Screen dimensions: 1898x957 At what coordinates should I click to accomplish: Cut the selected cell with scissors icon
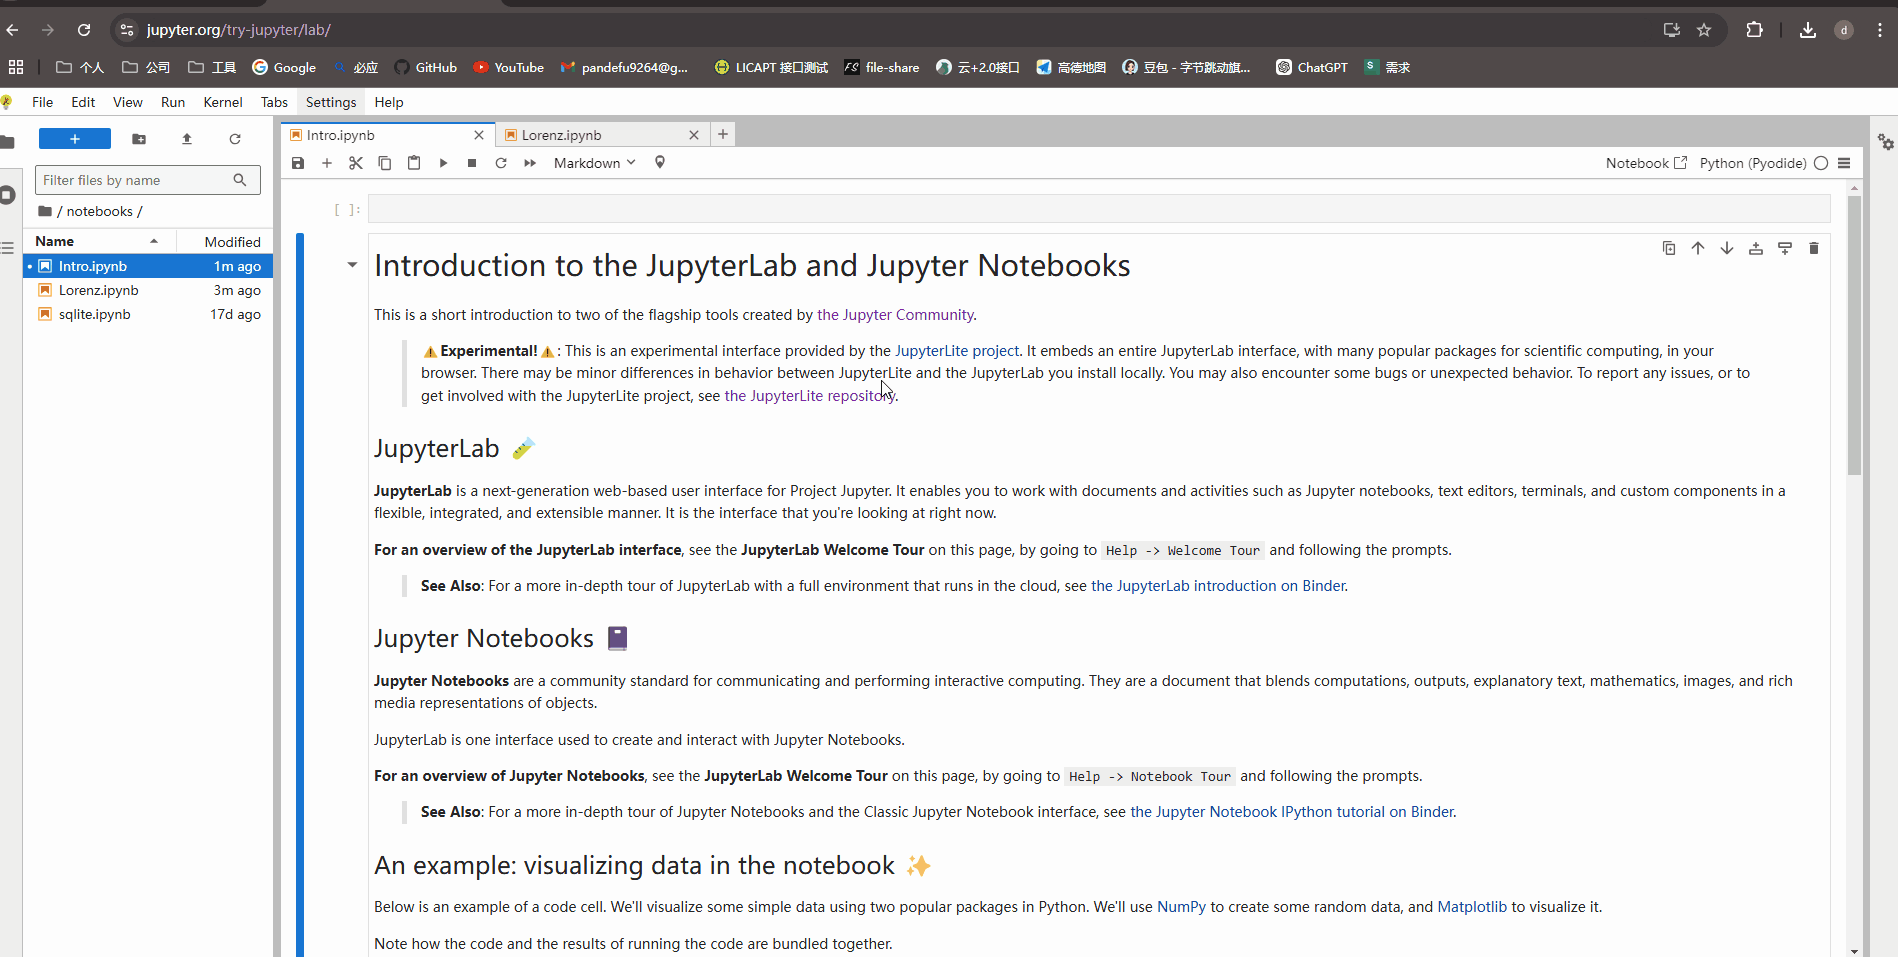[356, 163]
